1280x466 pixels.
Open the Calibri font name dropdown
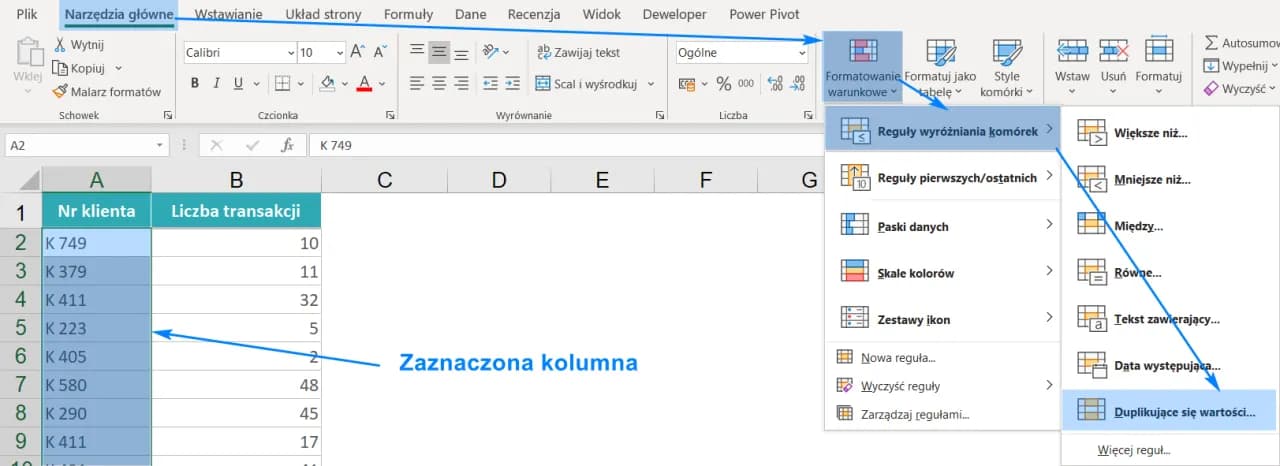[x=290, y=53]
